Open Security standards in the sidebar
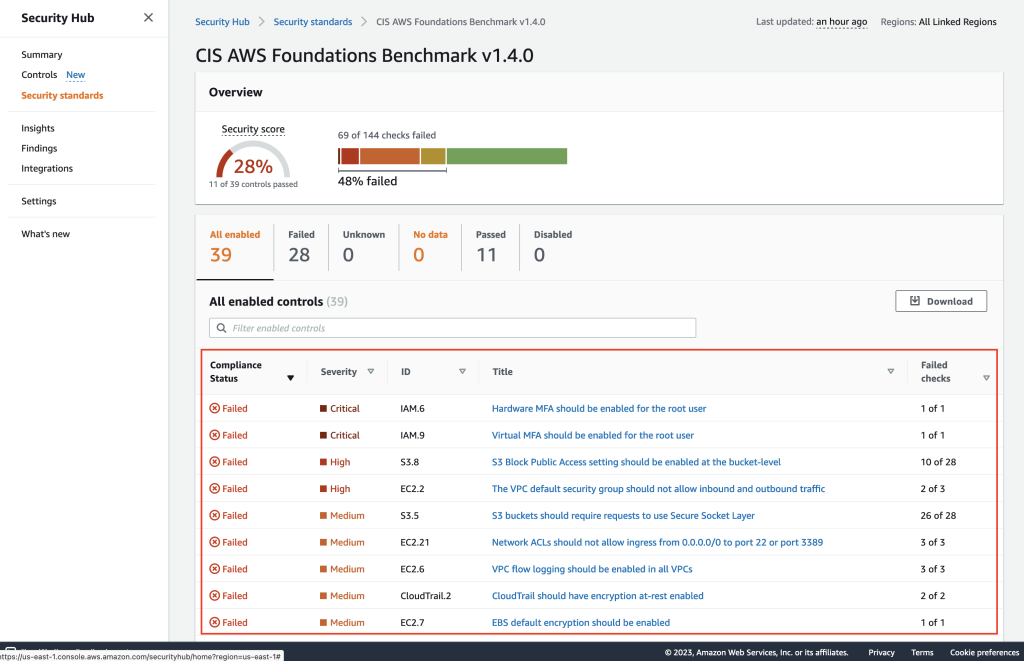 pyautogui.click(x=62, y=95)
